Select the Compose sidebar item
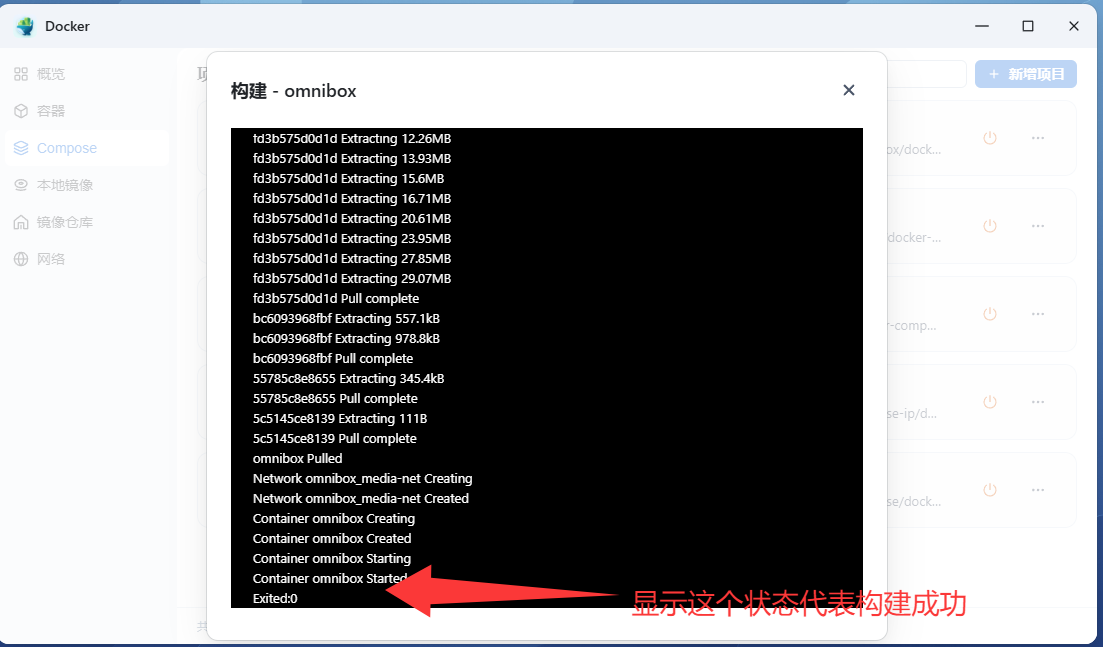 tap(87, 148)
